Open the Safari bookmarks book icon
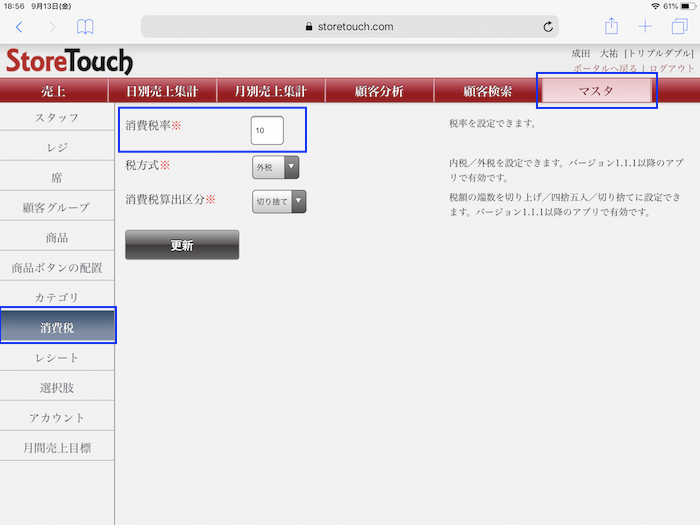 (x=86, y=27)
